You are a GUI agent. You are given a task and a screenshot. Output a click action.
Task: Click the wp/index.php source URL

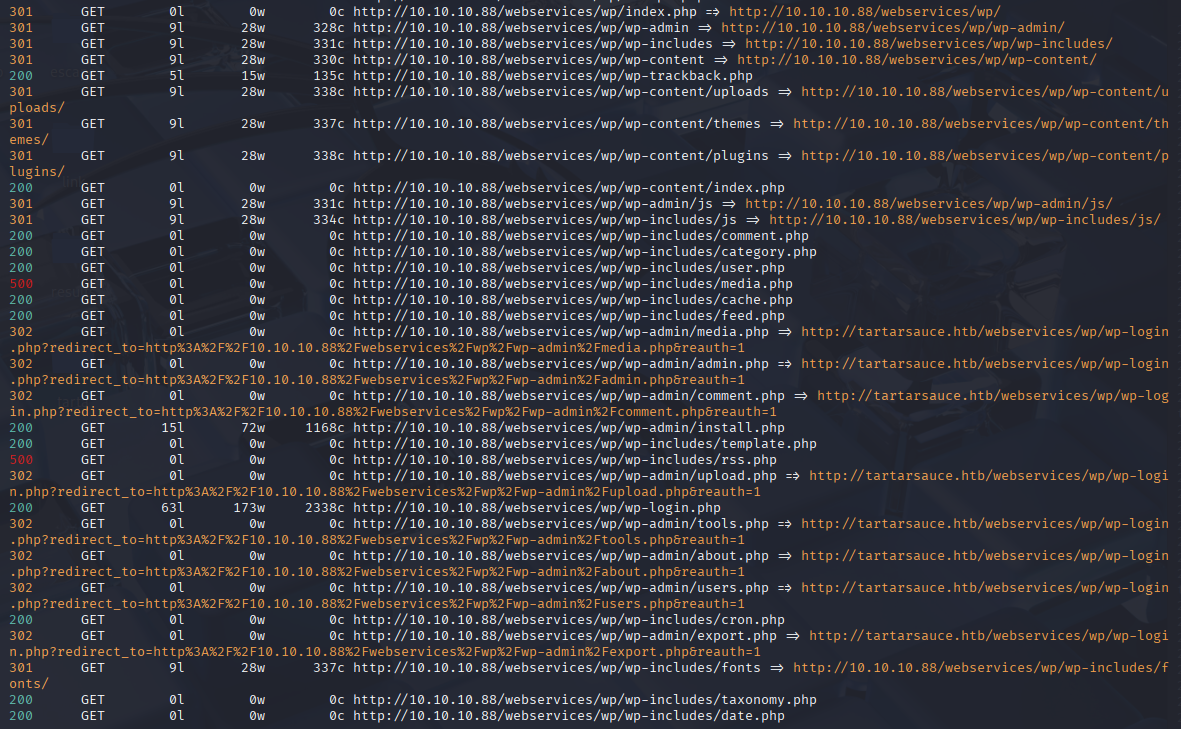click(x=525, y=11)
